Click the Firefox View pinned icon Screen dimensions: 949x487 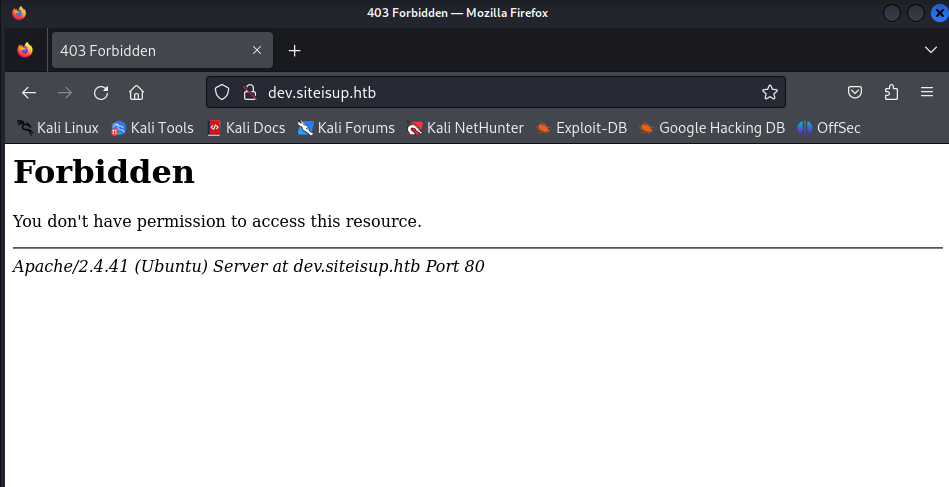25,50
